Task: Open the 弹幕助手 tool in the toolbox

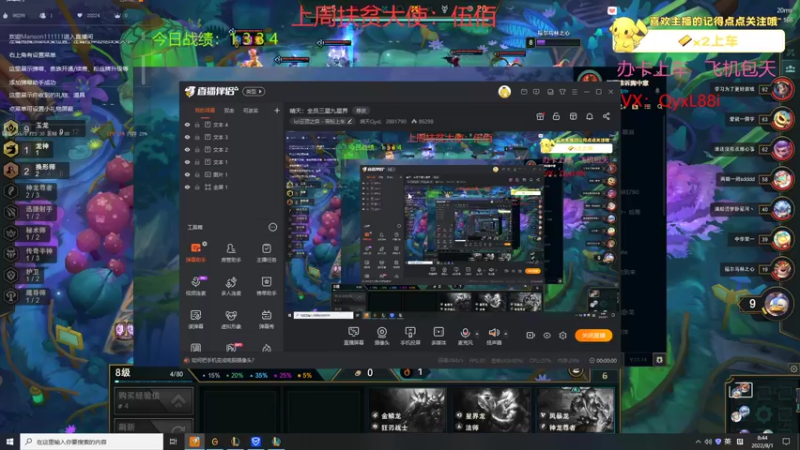Action: coord(195,252)
